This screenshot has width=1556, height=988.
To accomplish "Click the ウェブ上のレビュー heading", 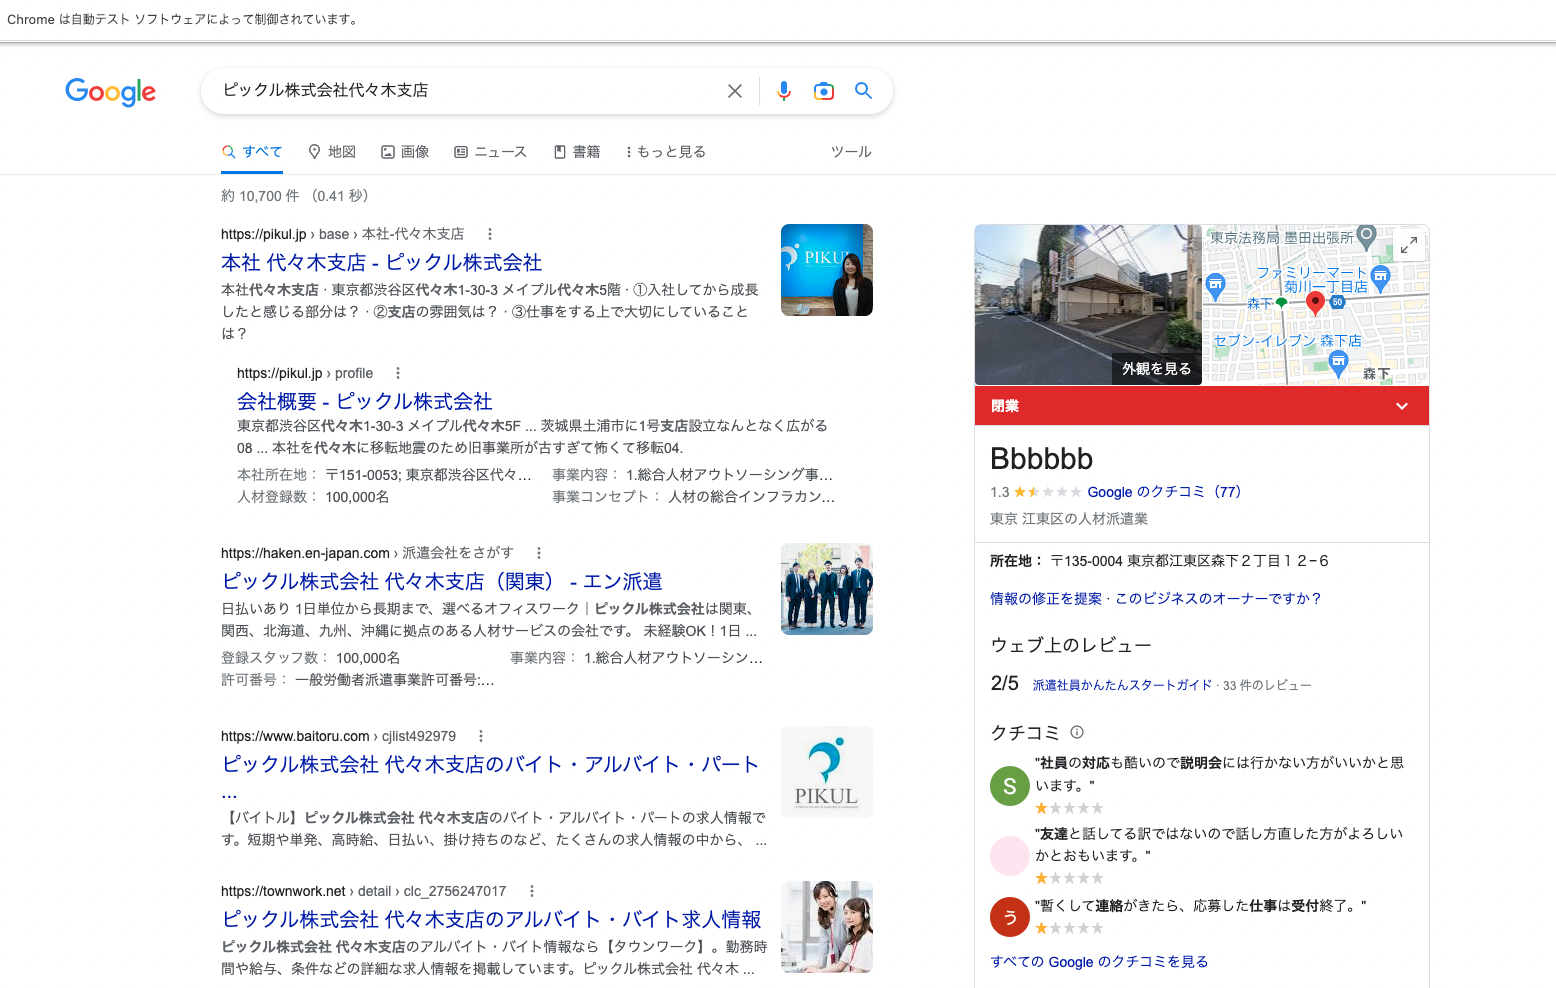I will [1071, 645].
